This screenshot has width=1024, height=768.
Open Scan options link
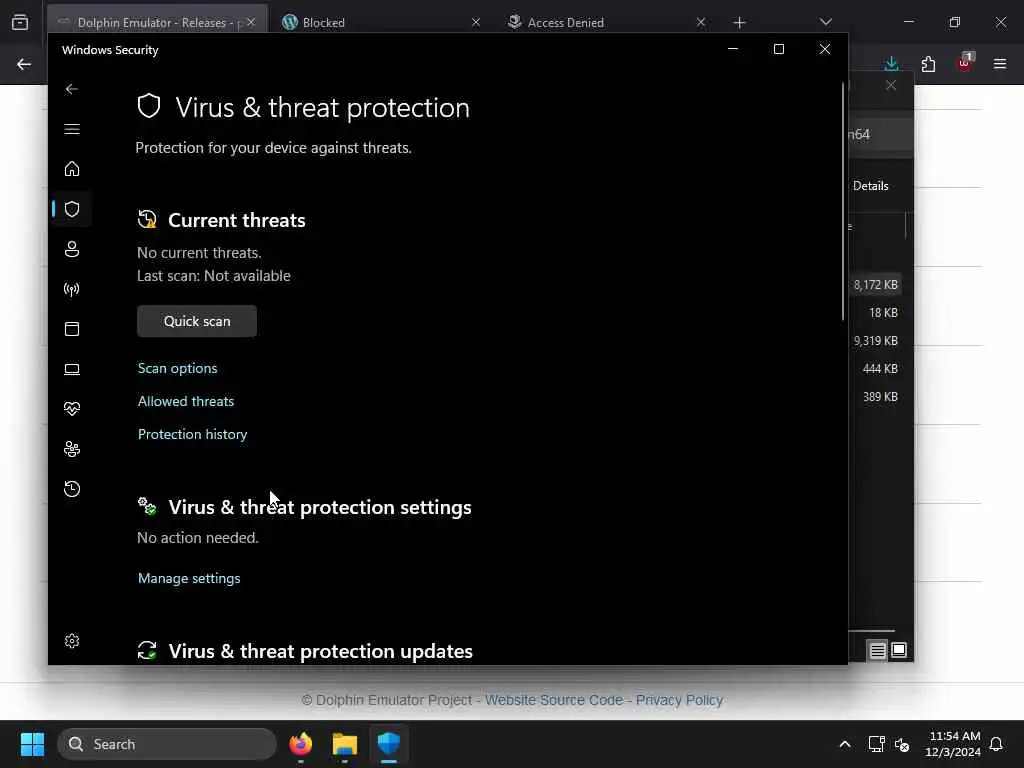point(178,368)
